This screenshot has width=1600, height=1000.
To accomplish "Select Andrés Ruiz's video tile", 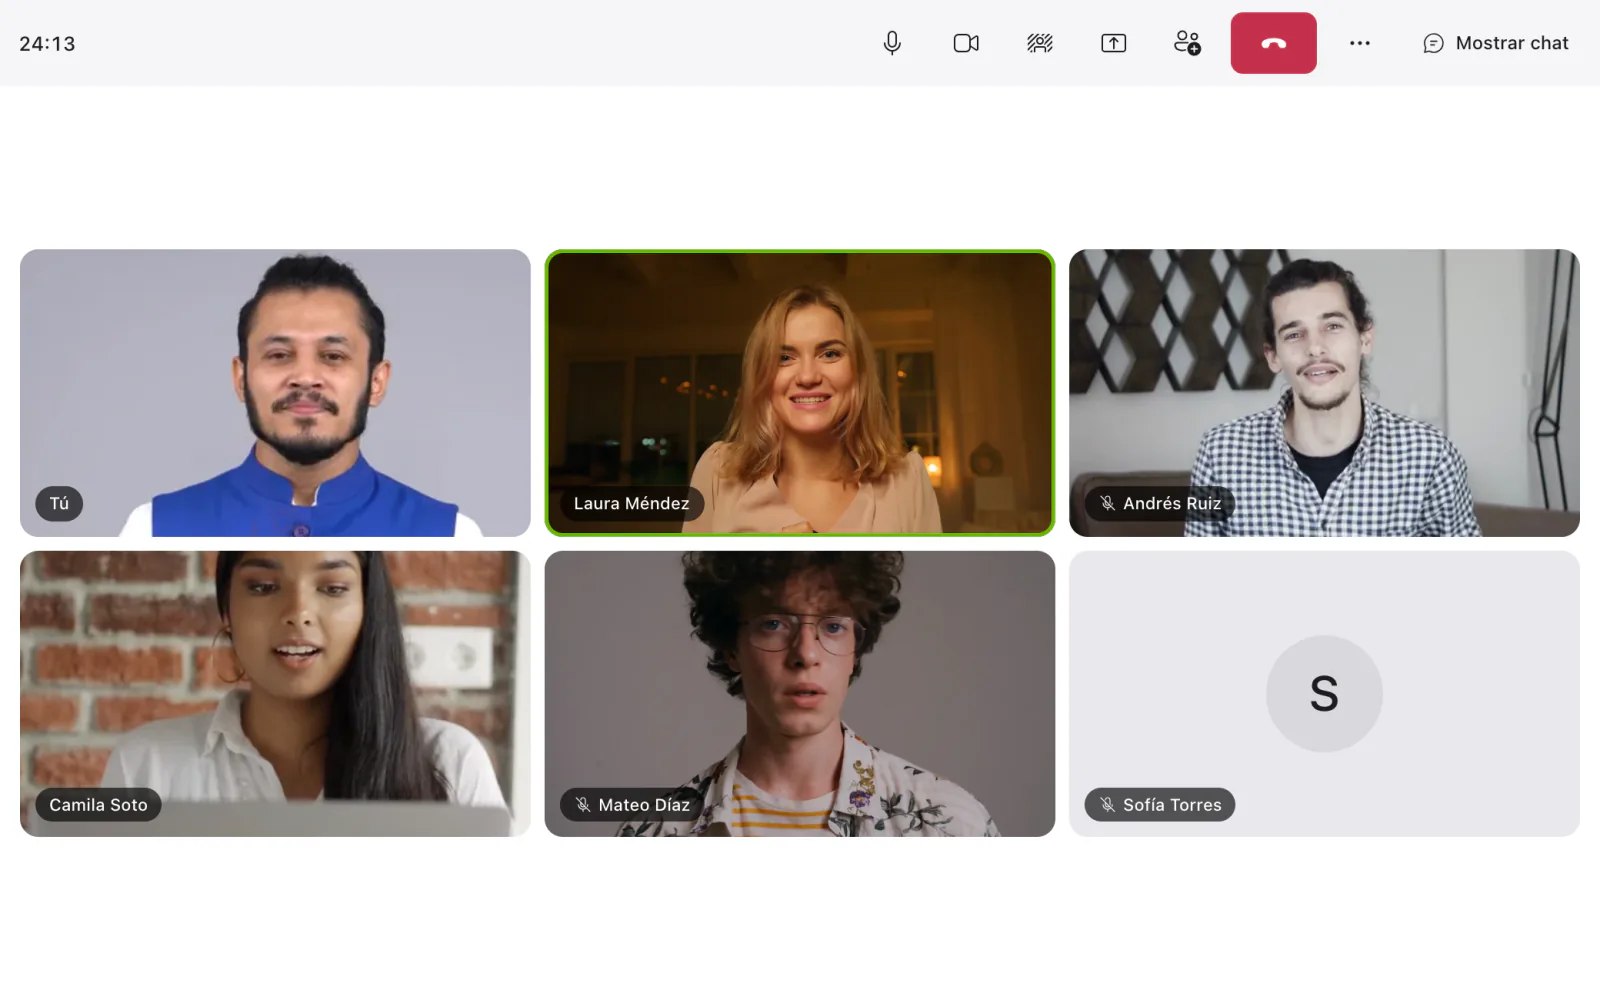I will pos(1324,393).
